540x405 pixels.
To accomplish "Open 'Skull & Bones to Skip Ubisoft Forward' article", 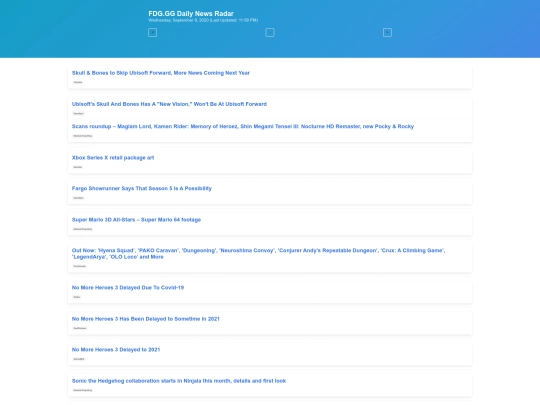I will point(160,73).
